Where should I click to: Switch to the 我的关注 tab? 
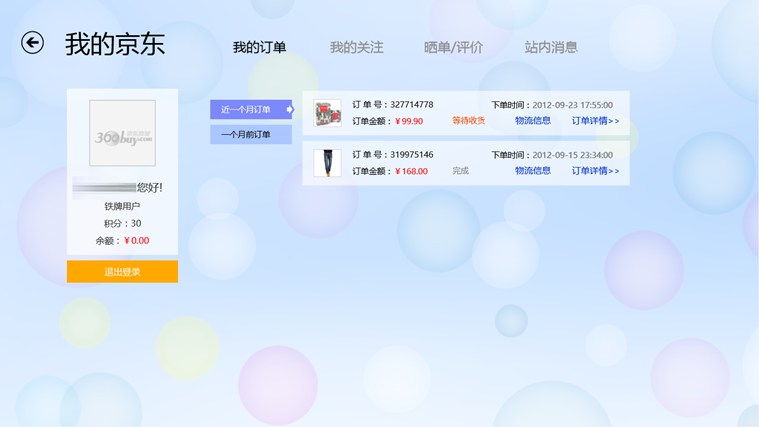tap(357, 47)
